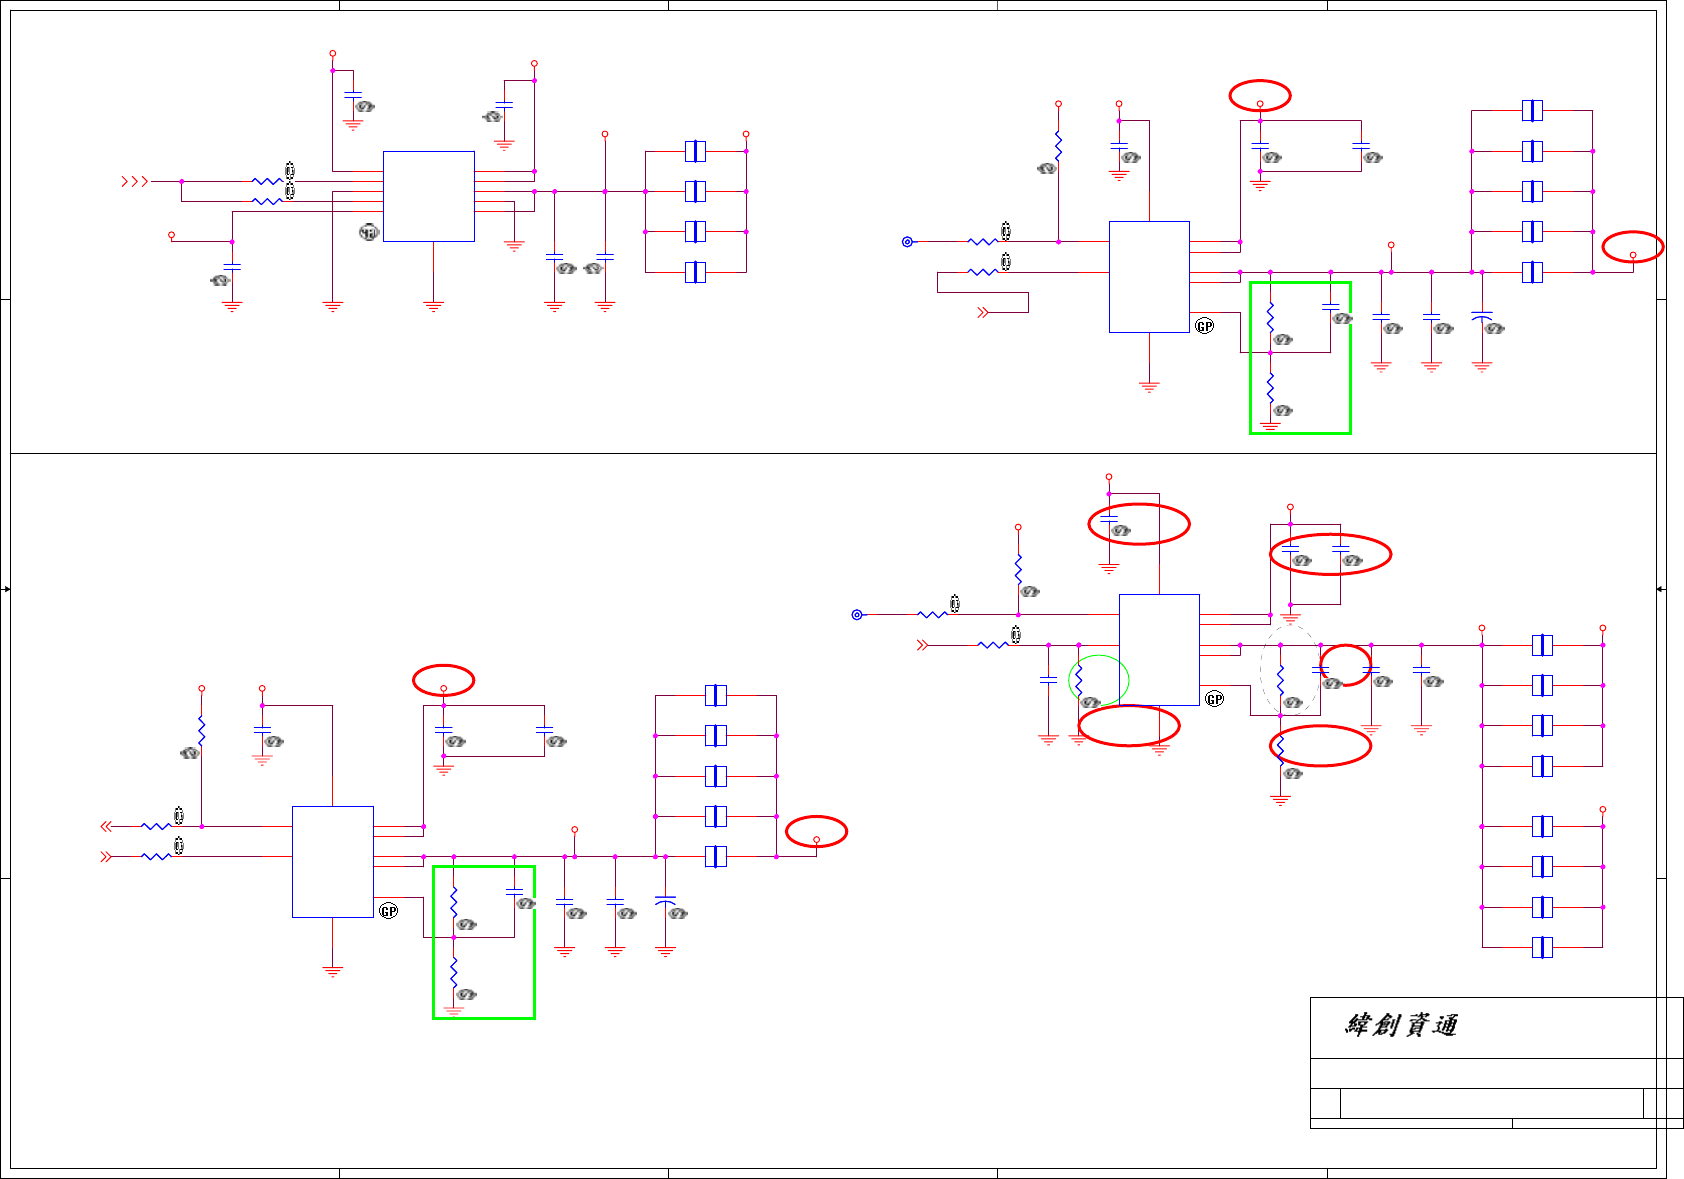1684x1179 pixels.
Task: Click the triple-arrow input port of top-left circuit
Action: (135, 181)
